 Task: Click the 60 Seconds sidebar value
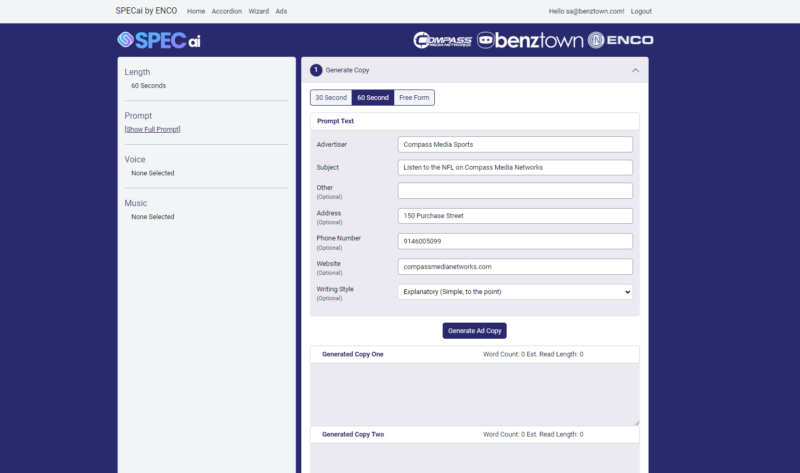[x=148, y=86]
